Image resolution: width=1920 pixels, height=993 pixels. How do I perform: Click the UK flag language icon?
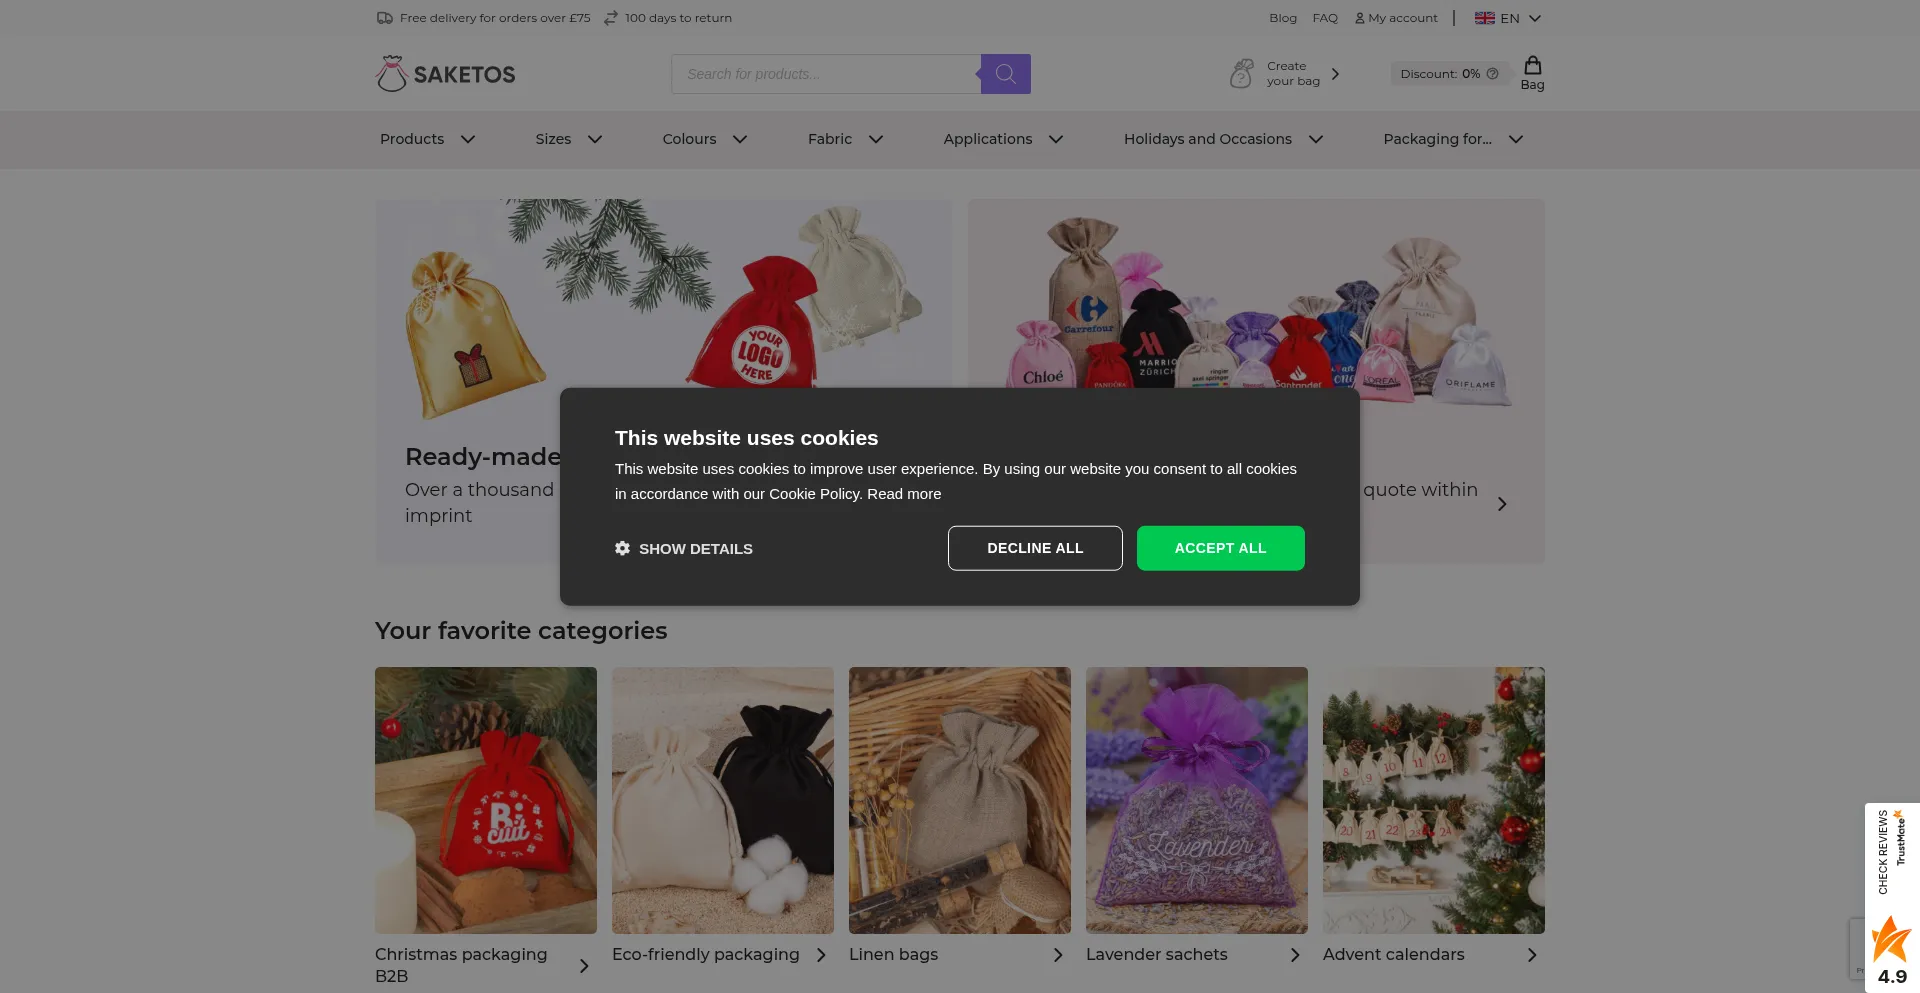(x=1485, y=18)
